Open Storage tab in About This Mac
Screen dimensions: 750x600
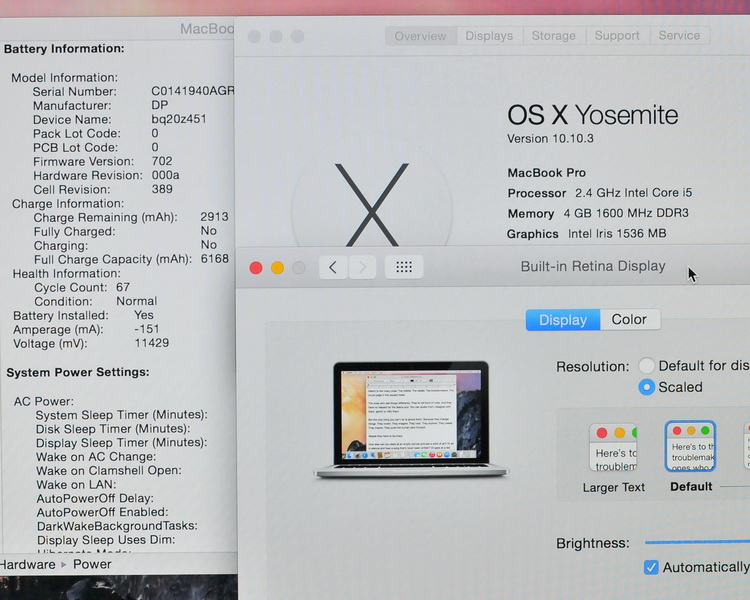click(x=553, y=36)
